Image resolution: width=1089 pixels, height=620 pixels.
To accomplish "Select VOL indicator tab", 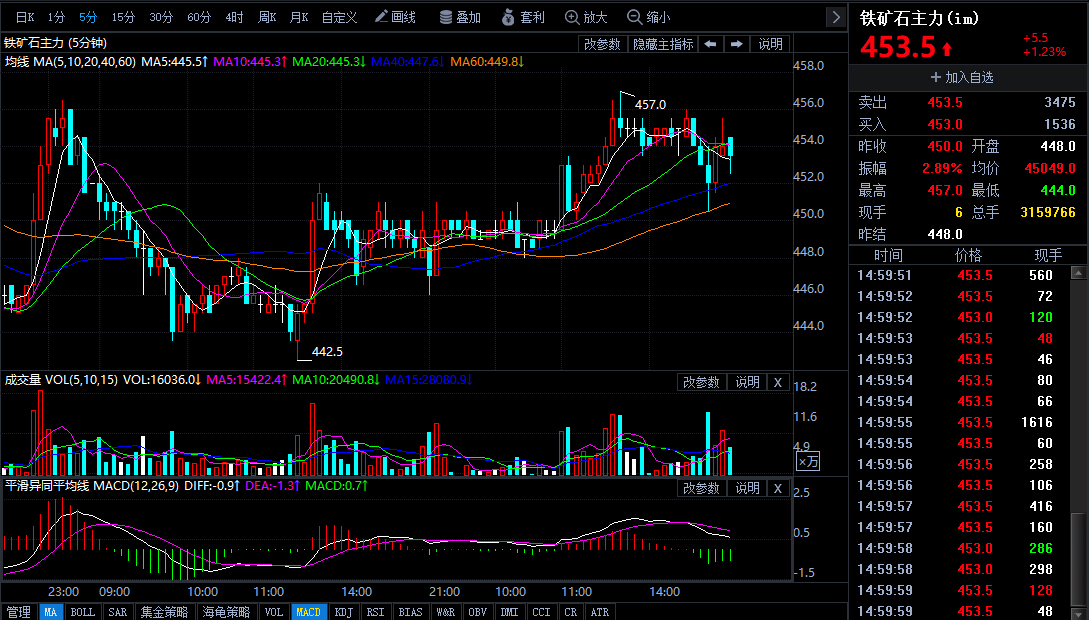I will pyautogui.click(x=274, y=612).
